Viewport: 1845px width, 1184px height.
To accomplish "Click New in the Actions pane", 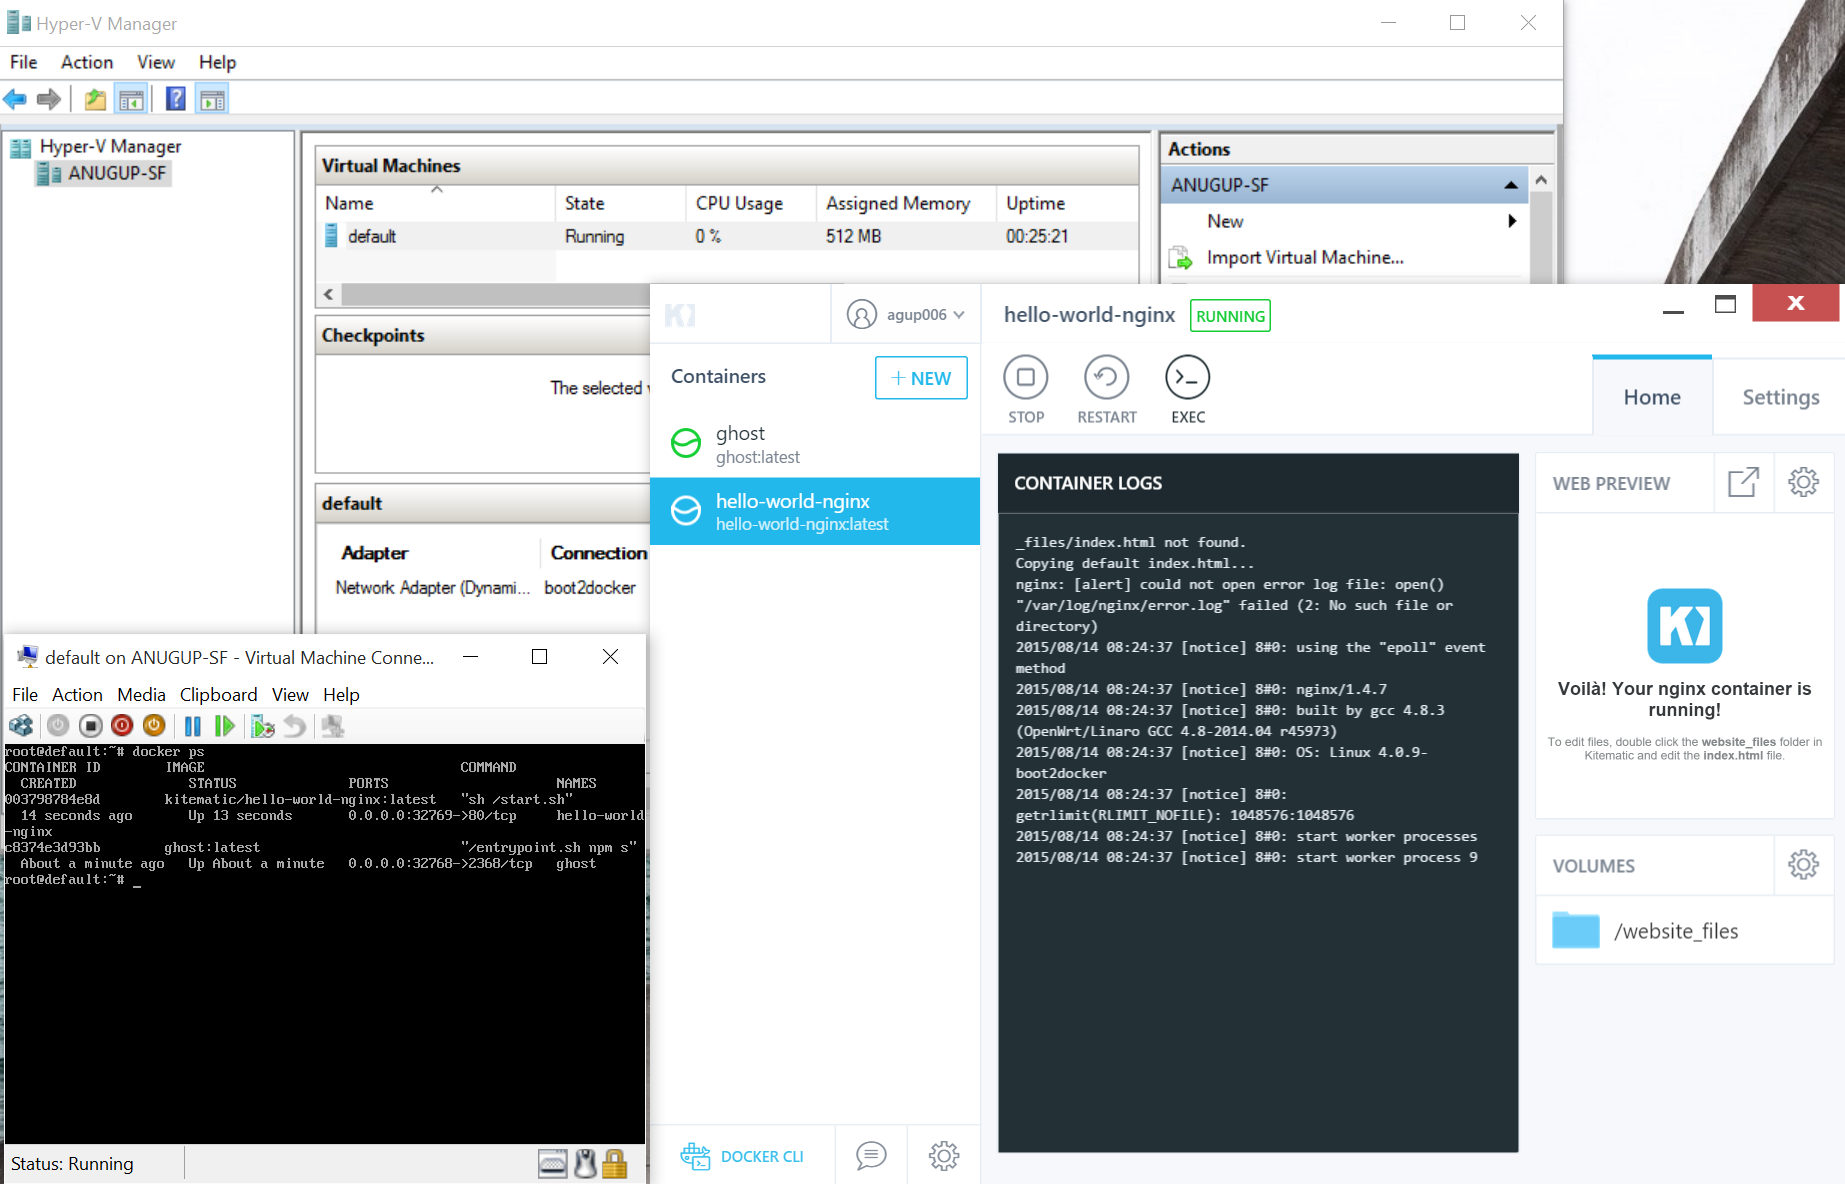I will pyautogui.click(x=1225, y=221).
